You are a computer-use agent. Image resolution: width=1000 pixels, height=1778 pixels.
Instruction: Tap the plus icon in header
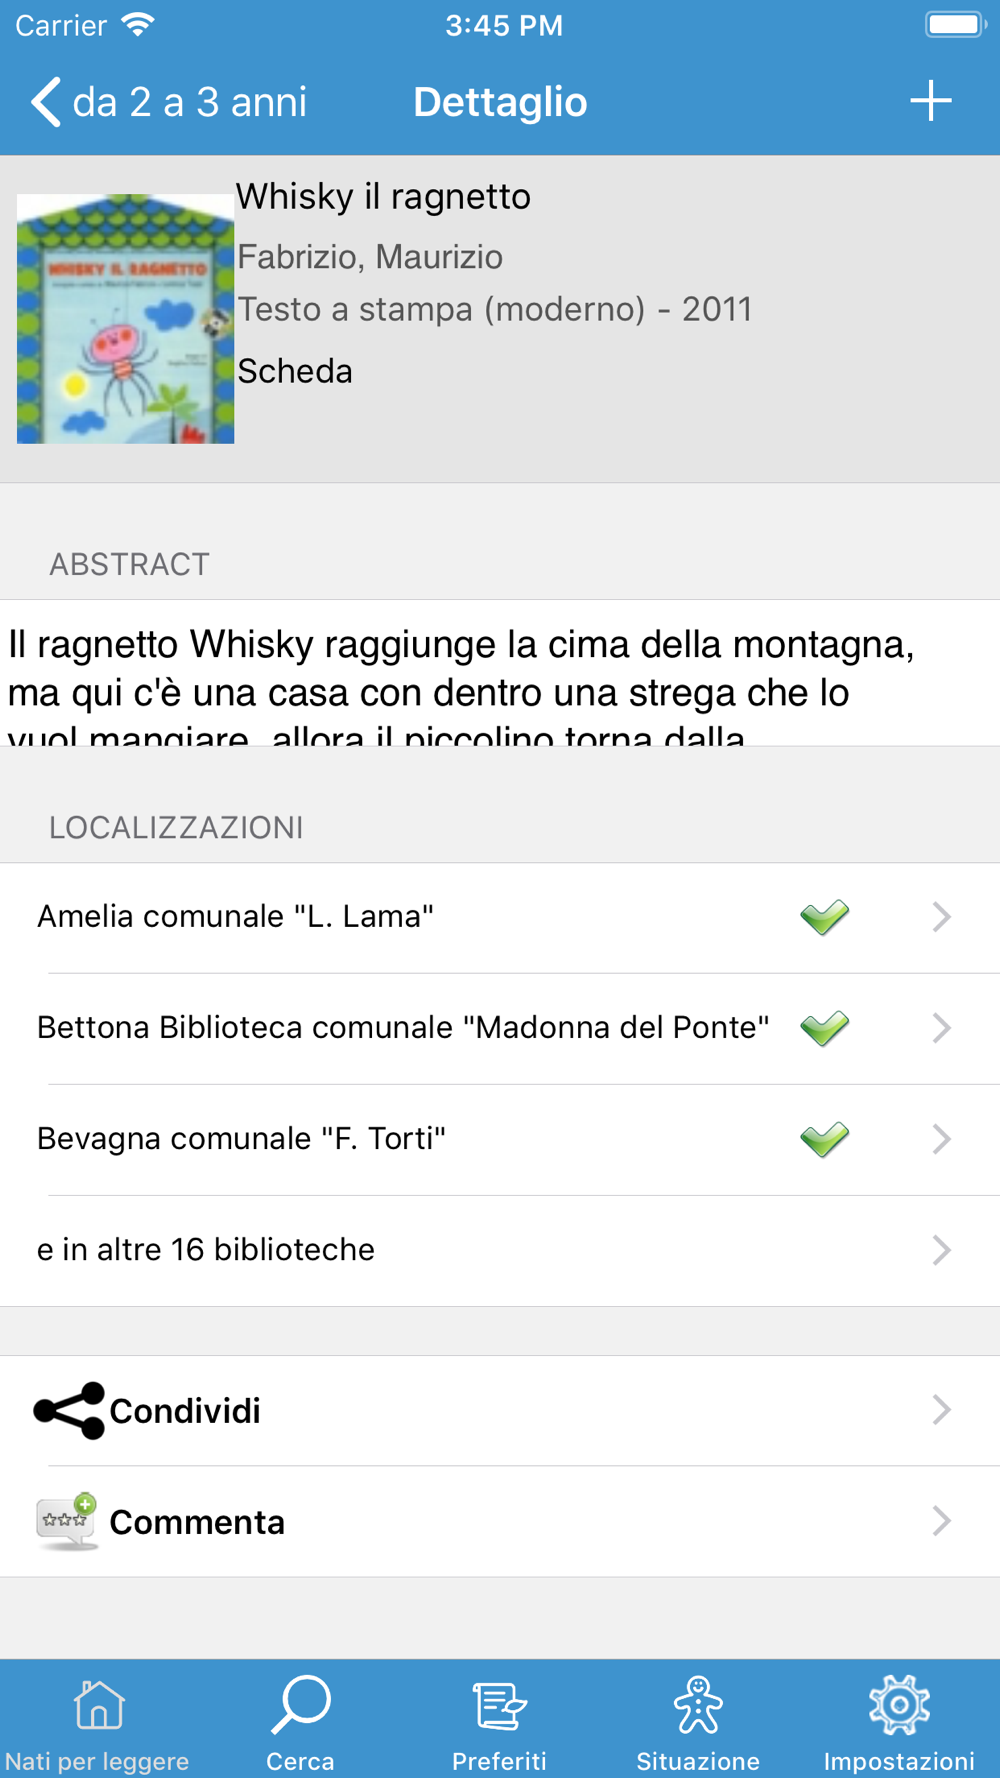pyautogui.click(x=930, y=101)
